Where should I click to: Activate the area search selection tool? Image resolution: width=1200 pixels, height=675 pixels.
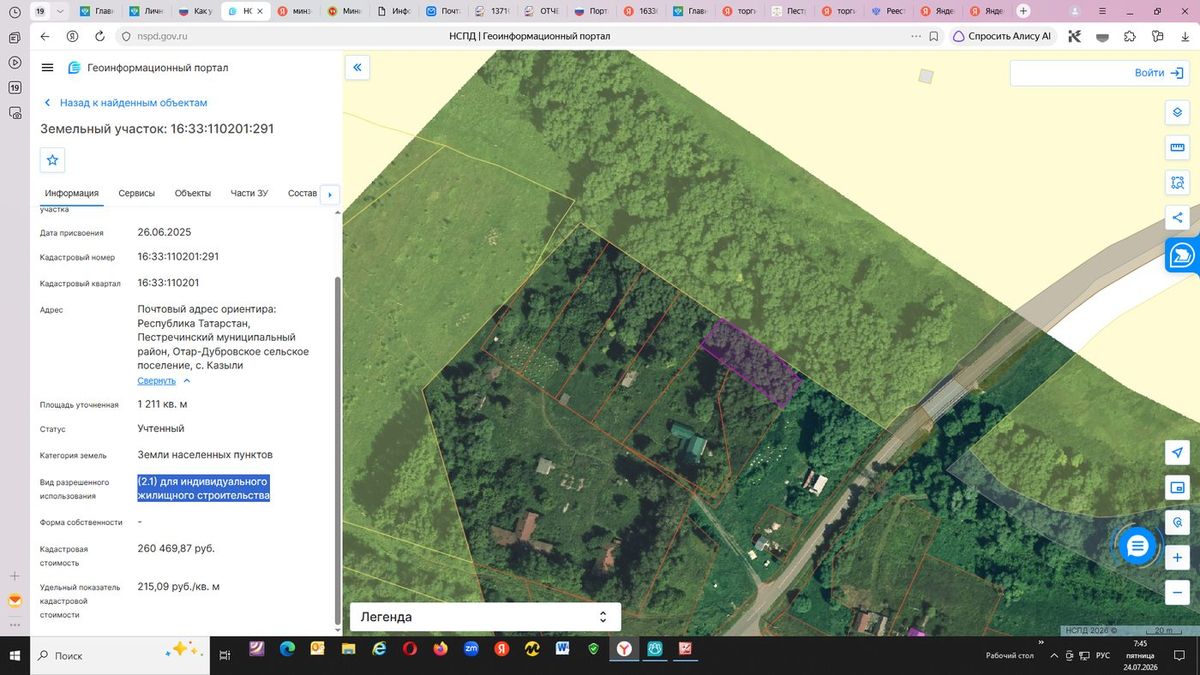1177,182
